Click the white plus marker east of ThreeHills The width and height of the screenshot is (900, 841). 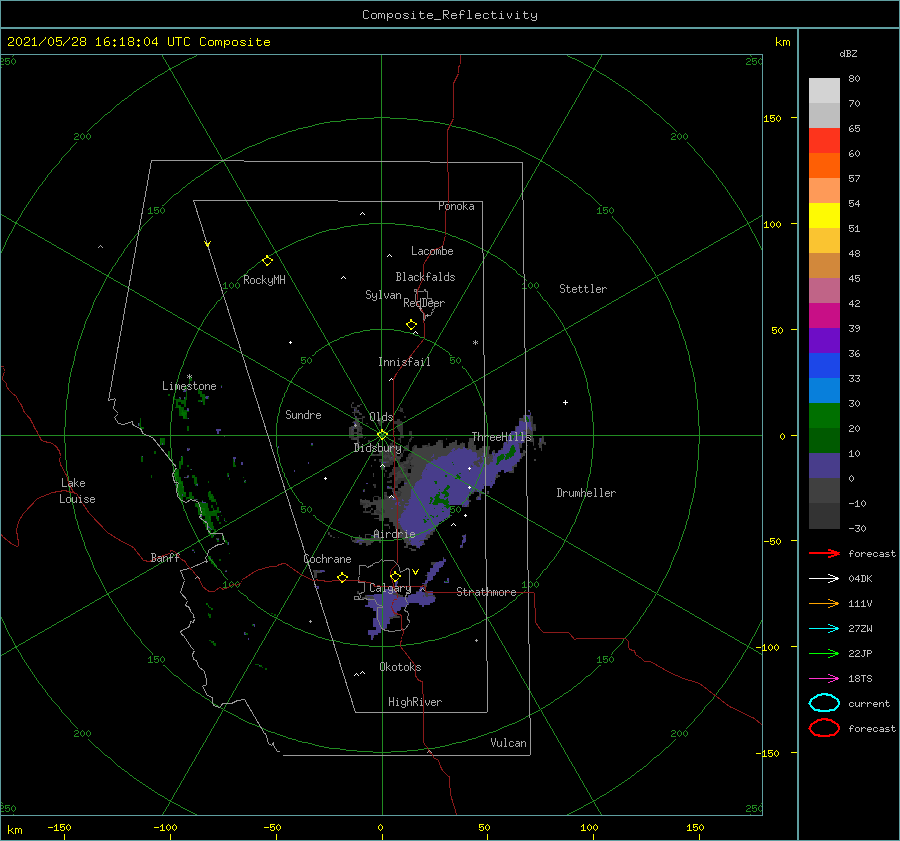565,402
